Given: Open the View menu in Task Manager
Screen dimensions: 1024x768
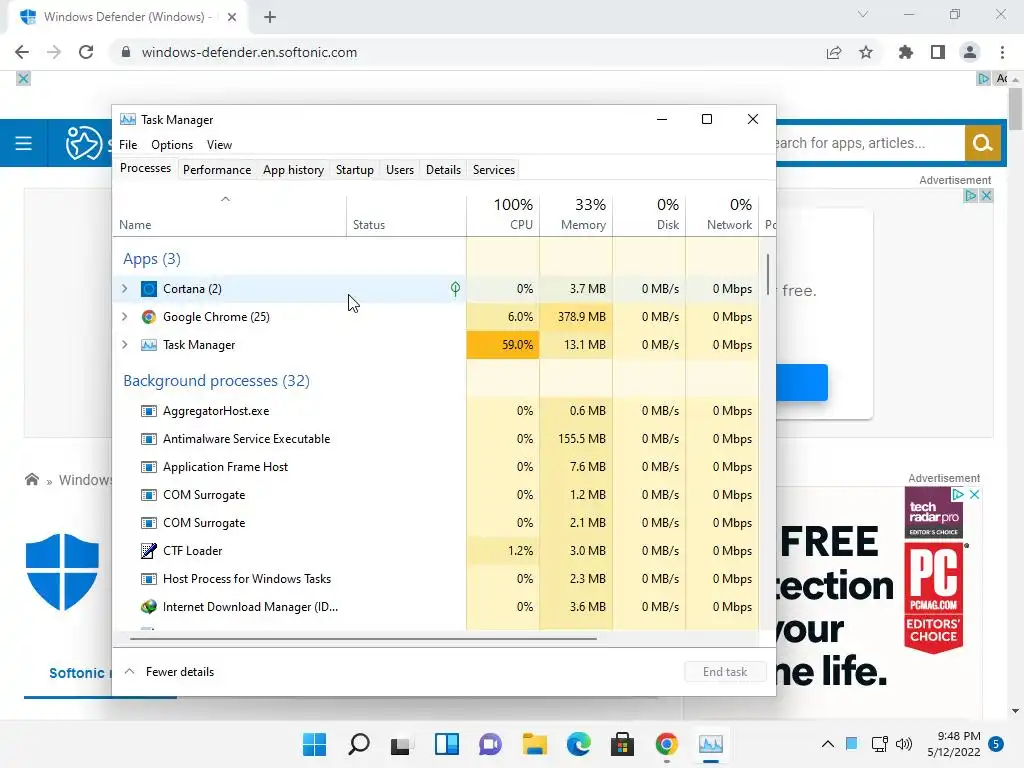Looking at the screenshot, I should pos(219,145).
